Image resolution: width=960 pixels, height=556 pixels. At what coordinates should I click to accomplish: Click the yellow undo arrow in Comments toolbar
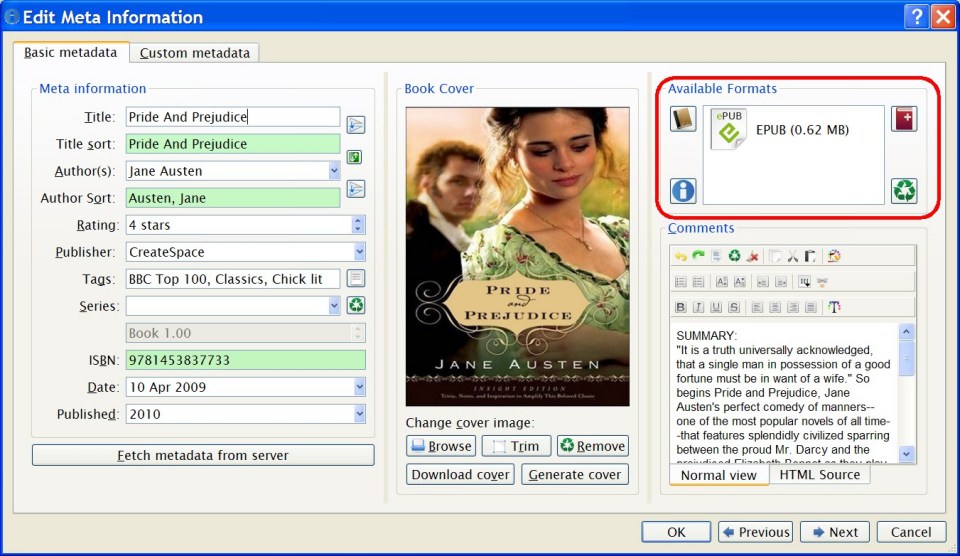(681, 256)
